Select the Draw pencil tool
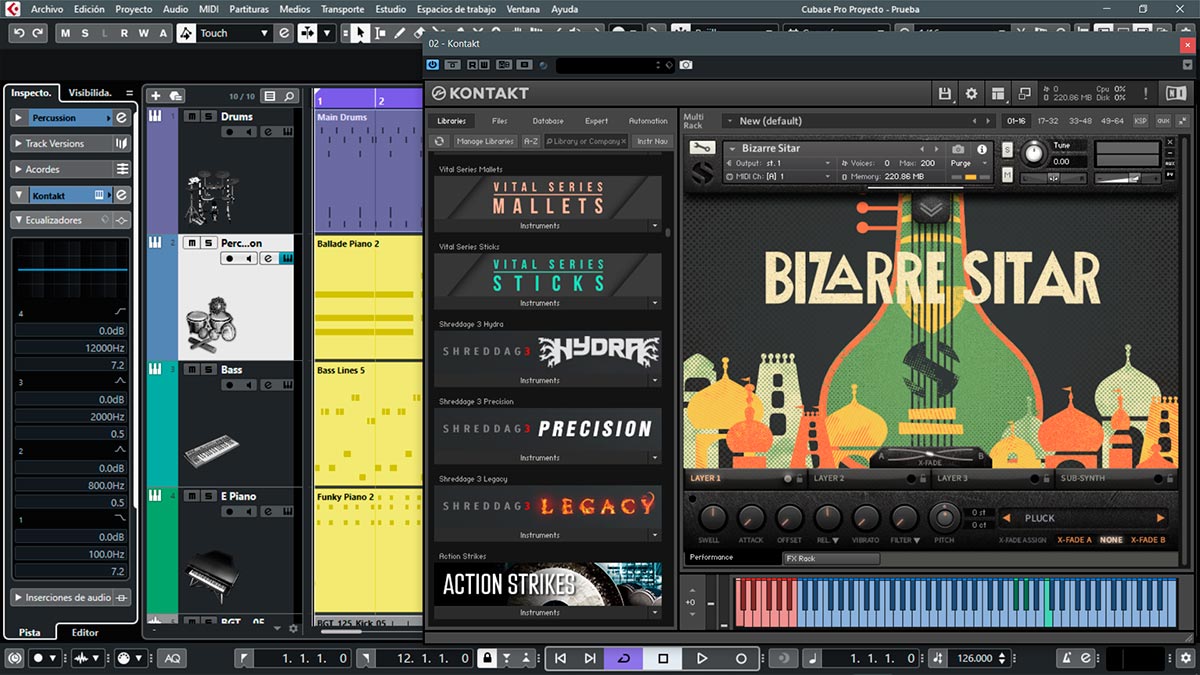 [x=399, y=33]
